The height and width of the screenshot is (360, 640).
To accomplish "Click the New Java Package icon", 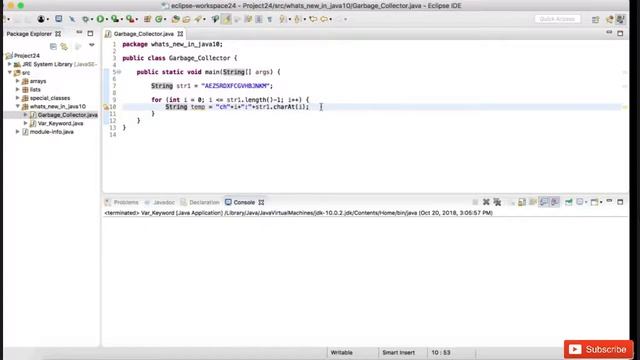I will pos(147,19).
